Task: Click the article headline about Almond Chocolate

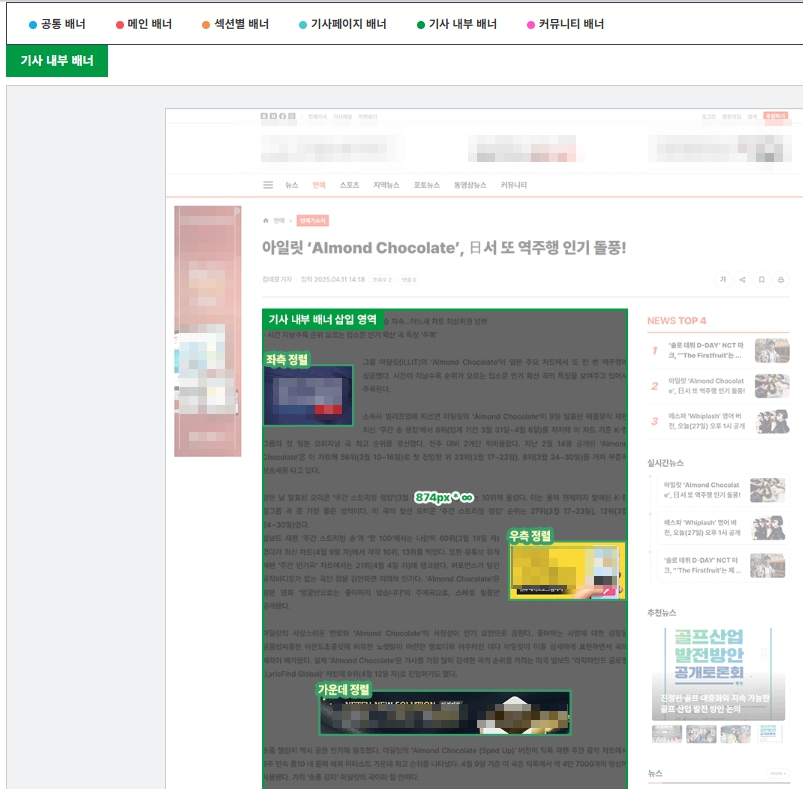Action: [x=444, y=248]
